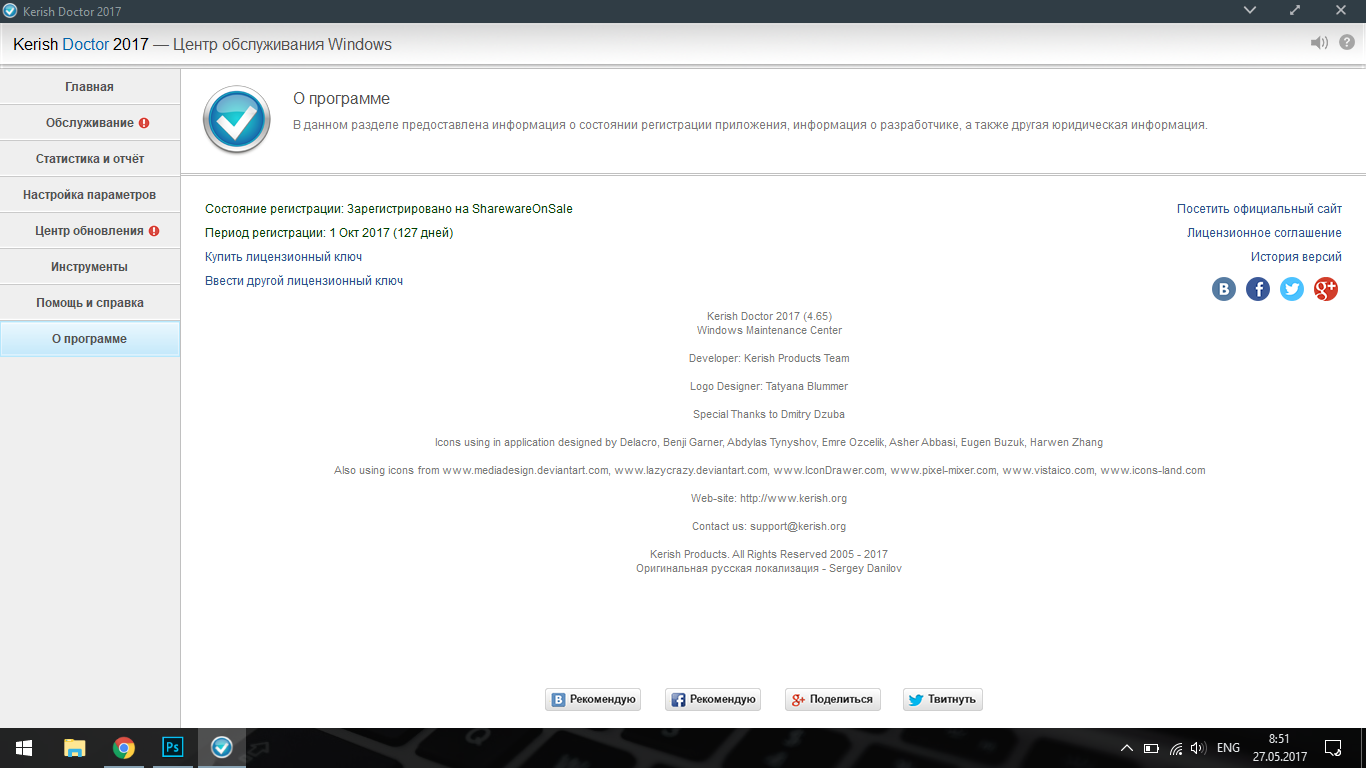Open the Обслуживание section
The image size is (1366, 768).
click(x=90, y=123)
